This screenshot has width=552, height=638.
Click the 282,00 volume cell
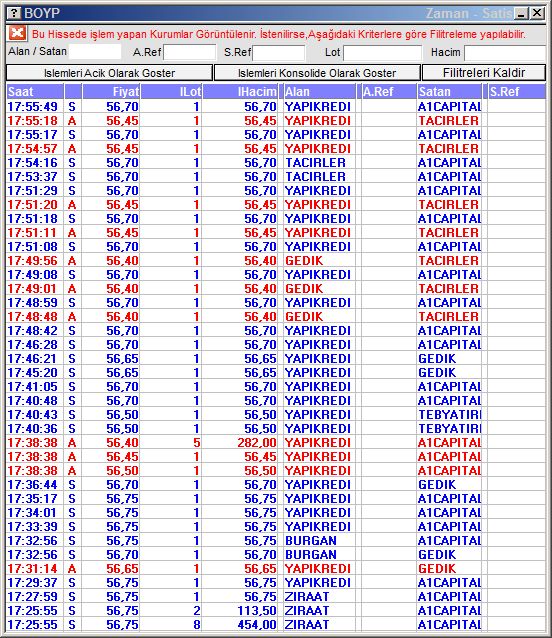pyautogui.click(x=257, y=443)
